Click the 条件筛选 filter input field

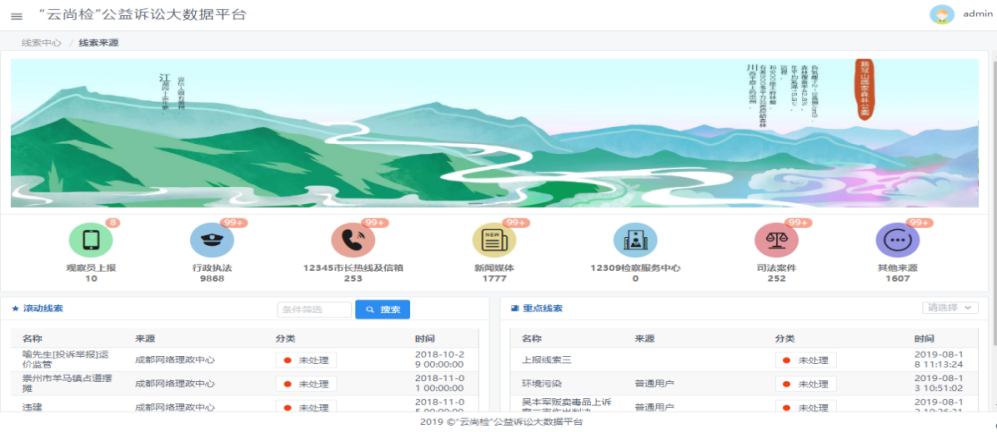pos(313,310)
